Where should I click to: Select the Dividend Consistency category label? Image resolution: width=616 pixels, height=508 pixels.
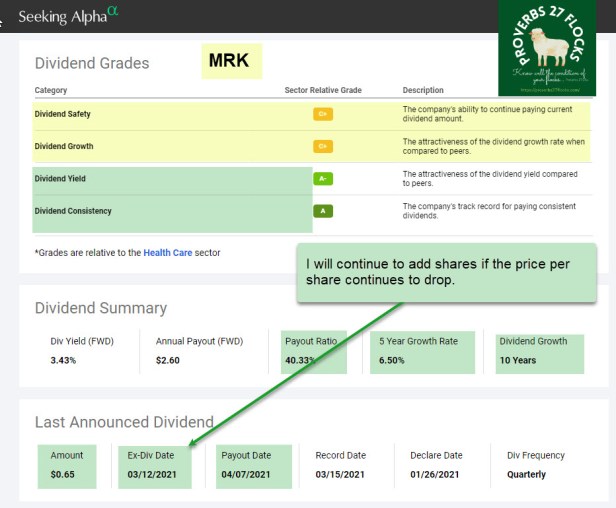[x=73, y=211]
